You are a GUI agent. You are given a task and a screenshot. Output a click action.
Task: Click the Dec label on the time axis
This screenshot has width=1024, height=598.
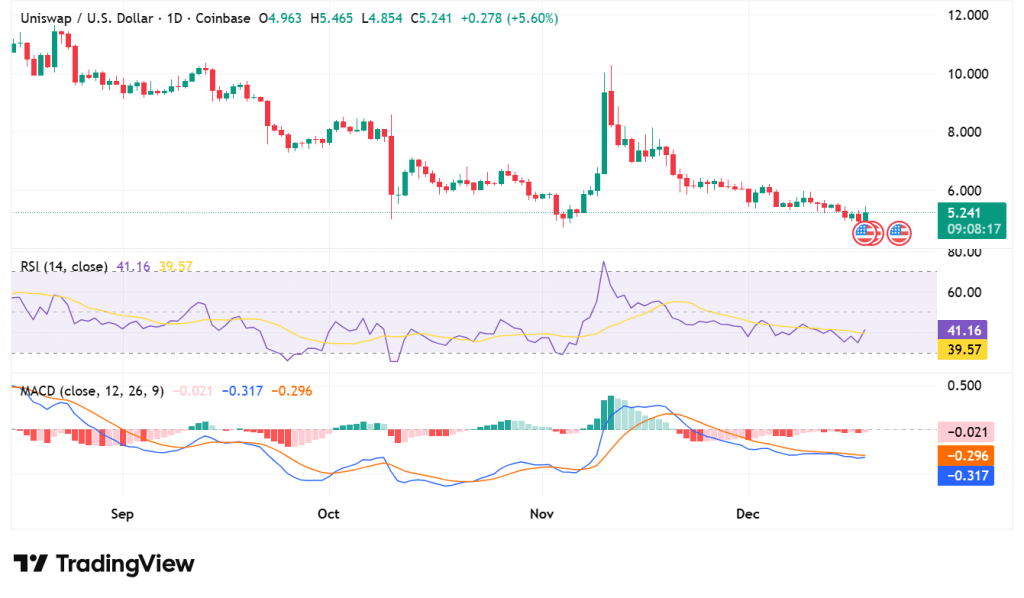pyautogui.click(x=748, y=514)
